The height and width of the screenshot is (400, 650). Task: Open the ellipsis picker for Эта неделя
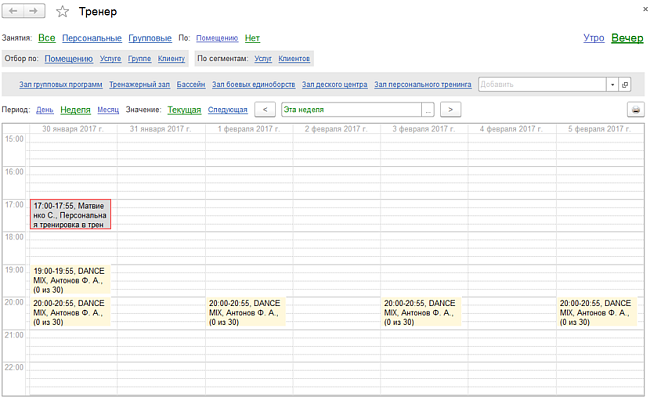428,110
